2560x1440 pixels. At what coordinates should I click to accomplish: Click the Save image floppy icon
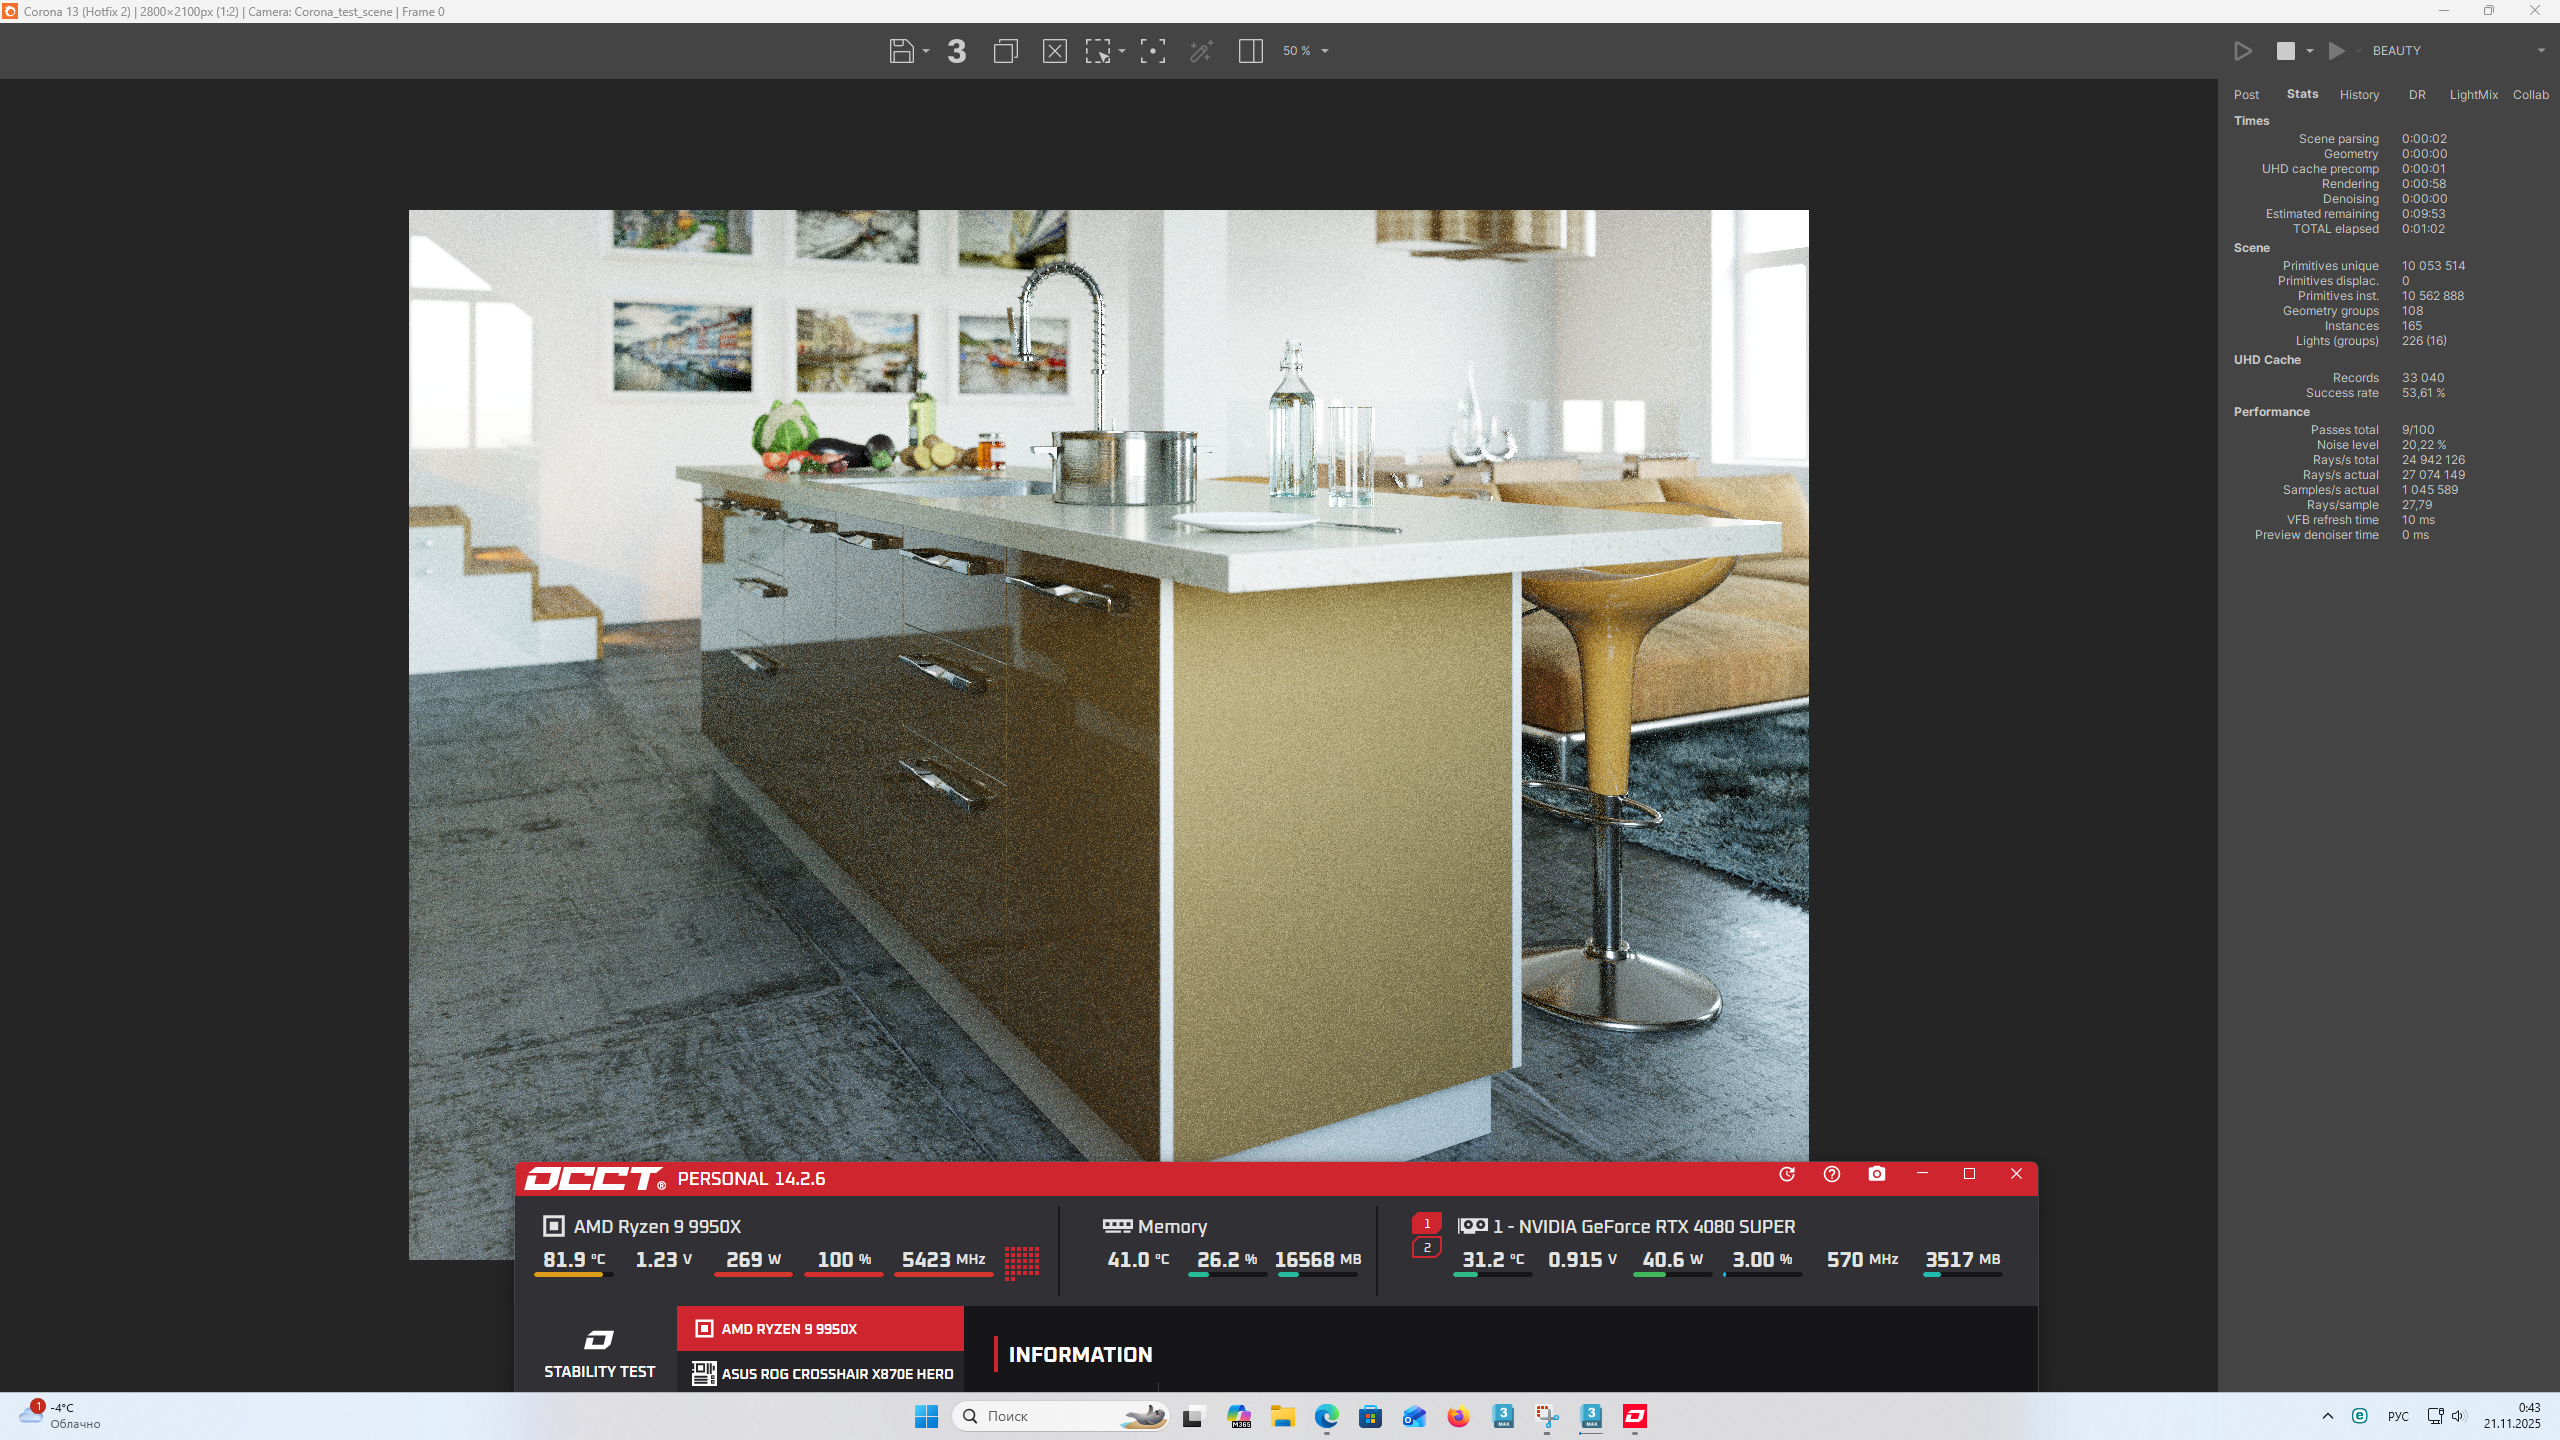(x=901, y=51)
